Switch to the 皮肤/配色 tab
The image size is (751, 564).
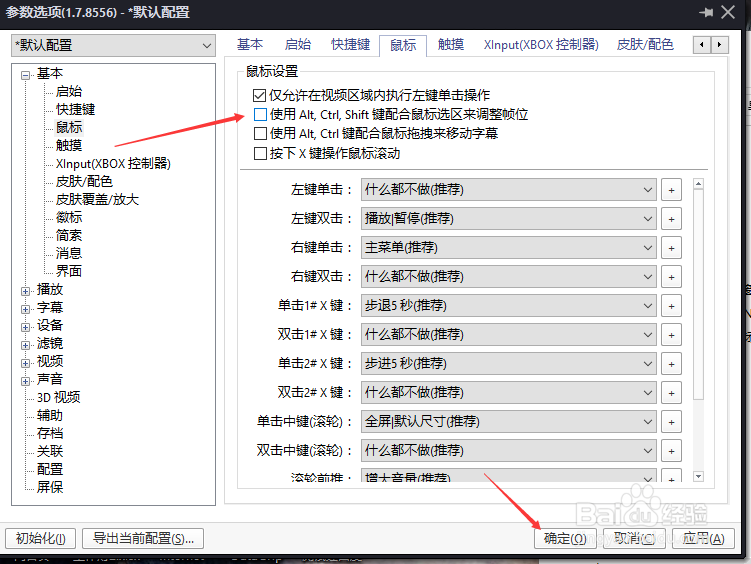coord(645,45)
